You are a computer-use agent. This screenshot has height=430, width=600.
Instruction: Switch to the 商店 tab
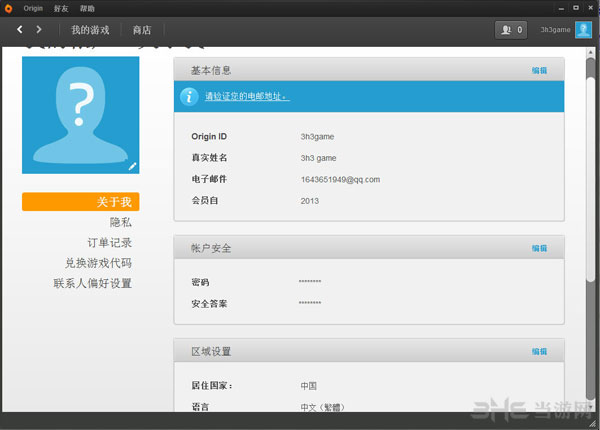point(143,30)
